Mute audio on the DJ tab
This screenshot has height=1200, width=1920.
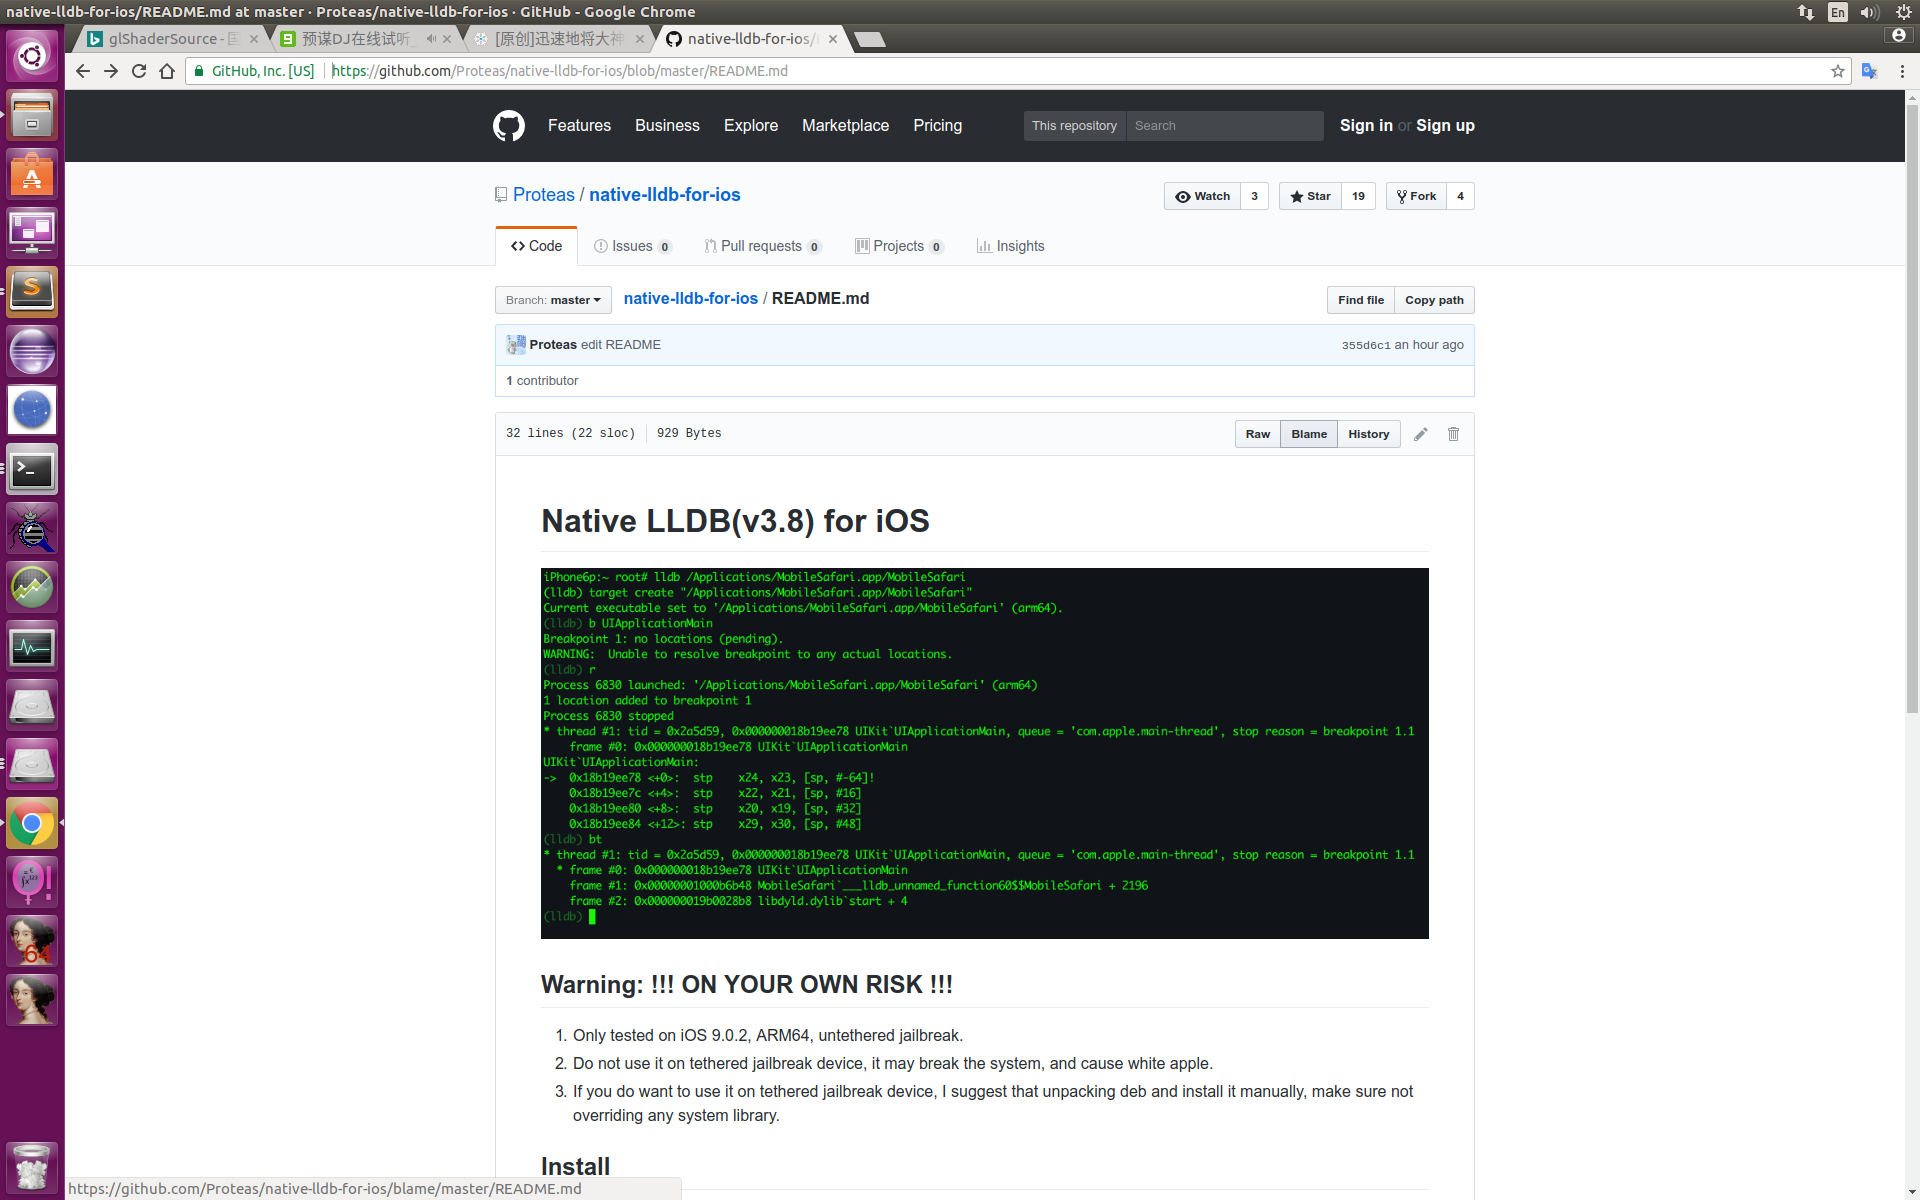pyautogui.click(x=431, y=39)
